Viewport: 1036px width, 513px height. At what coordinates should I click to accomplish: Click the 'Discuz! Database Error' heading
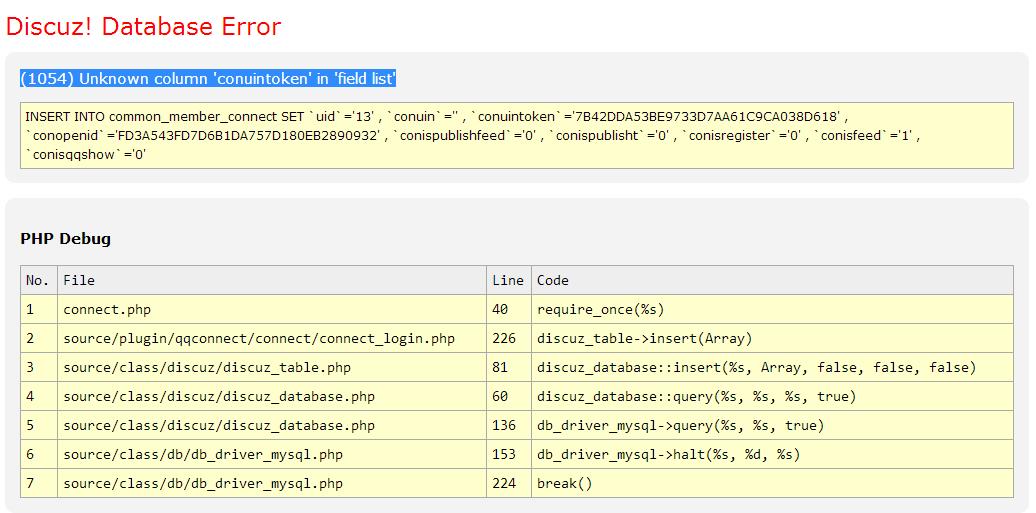(x=144, y=27)
